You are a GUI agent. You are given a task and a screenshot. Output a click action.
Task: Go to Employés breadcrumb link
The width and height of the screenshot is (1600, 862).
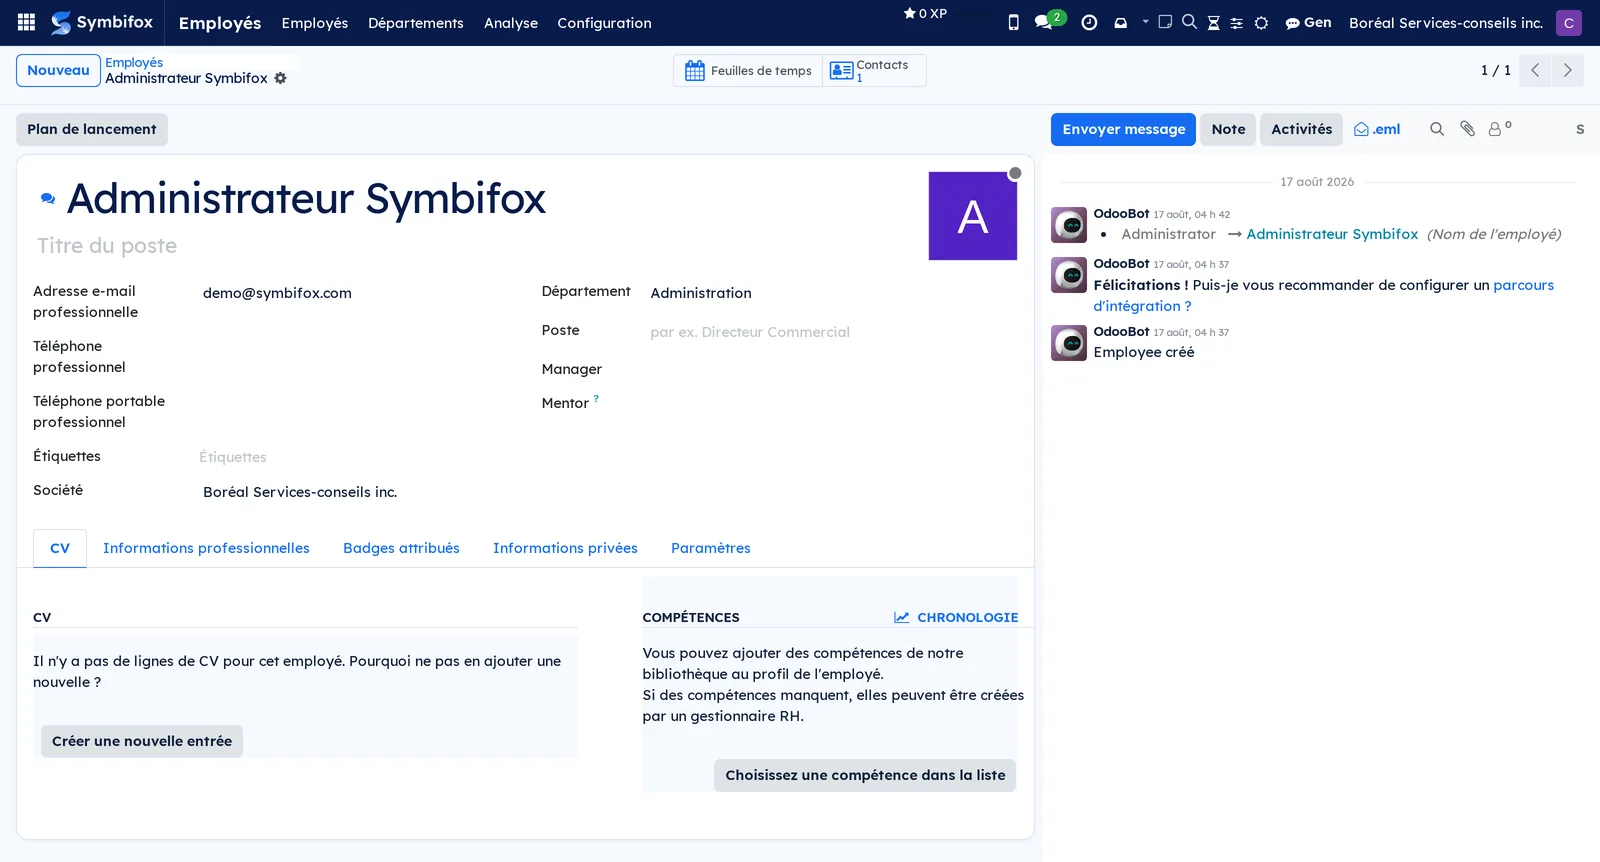(x=134, y=62)
